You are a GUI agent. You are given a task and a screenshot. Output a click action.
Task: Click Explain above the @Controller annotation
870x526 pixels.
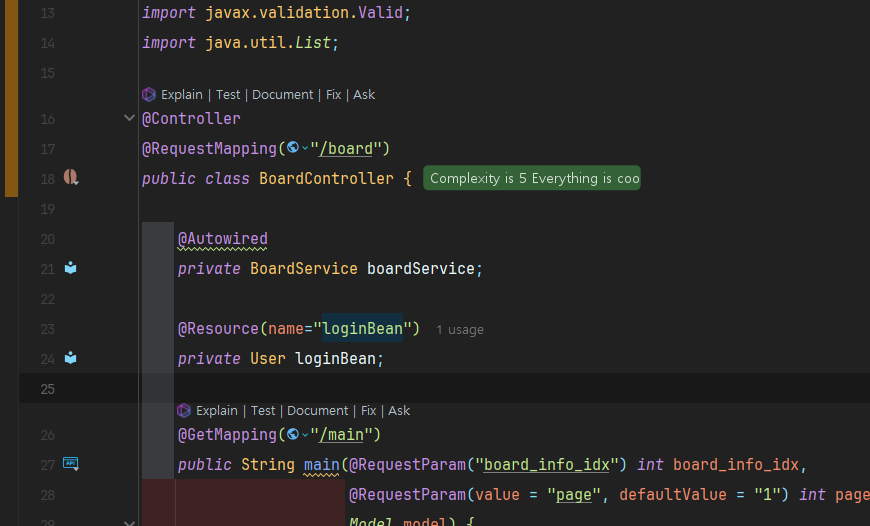(x=181, y=95)
